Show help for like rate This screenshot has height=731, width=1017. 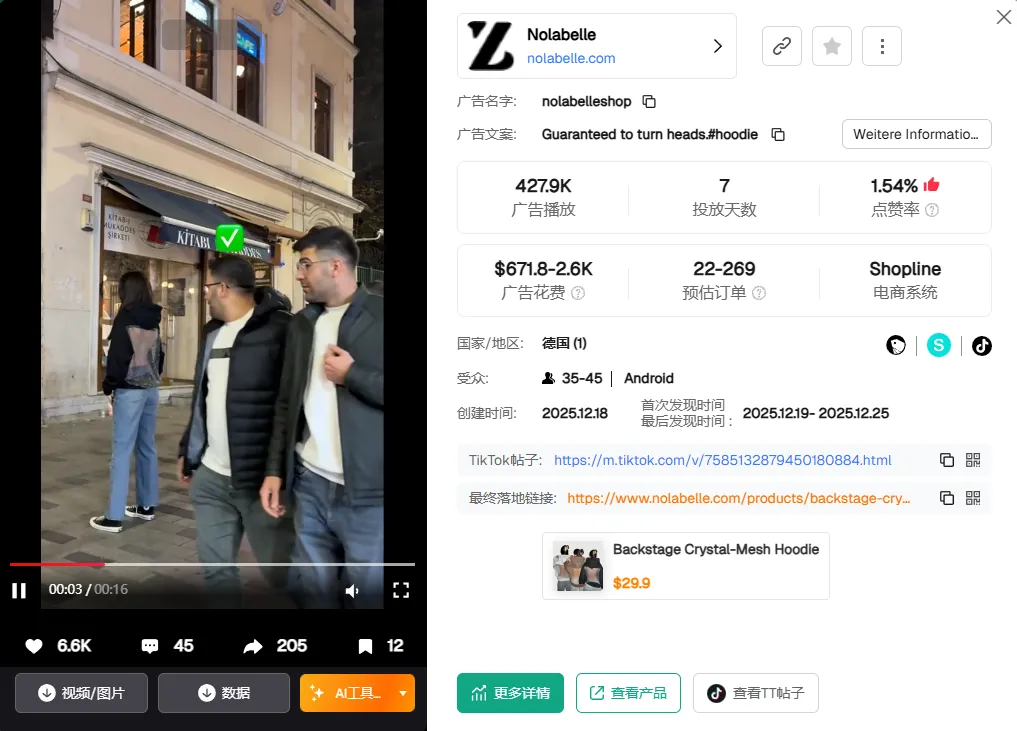[931, 210]
